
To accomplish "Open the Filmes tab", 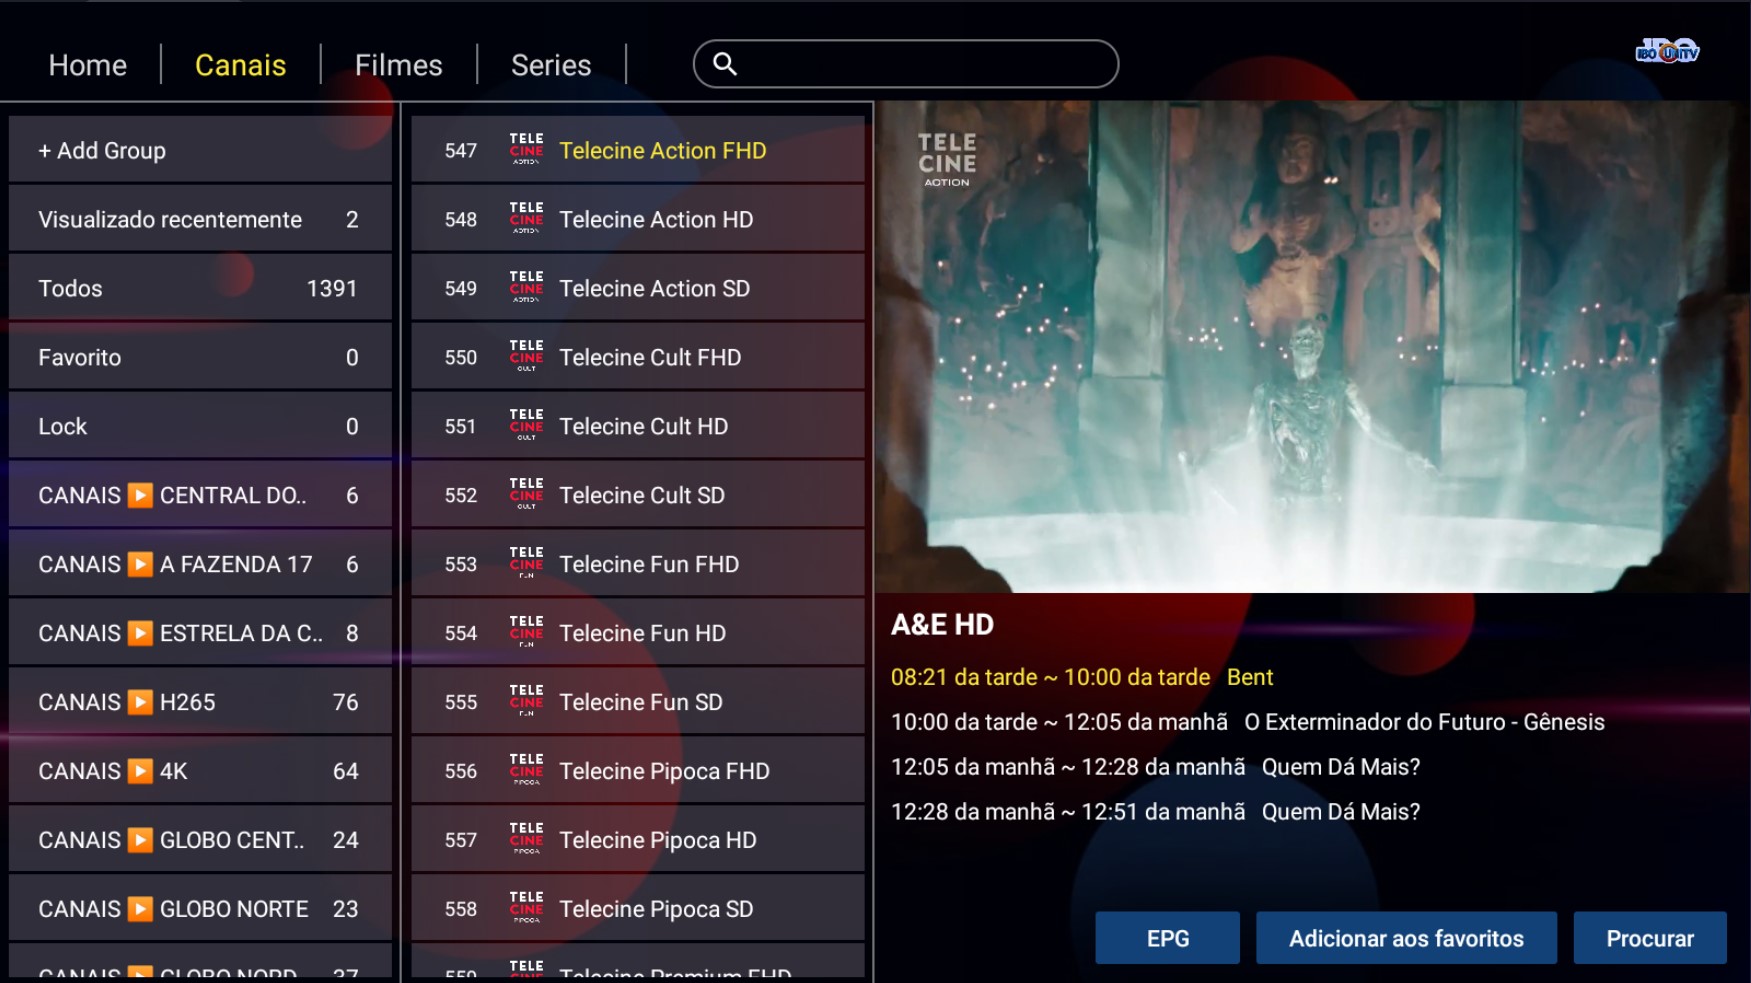I will tap(398, 65).
